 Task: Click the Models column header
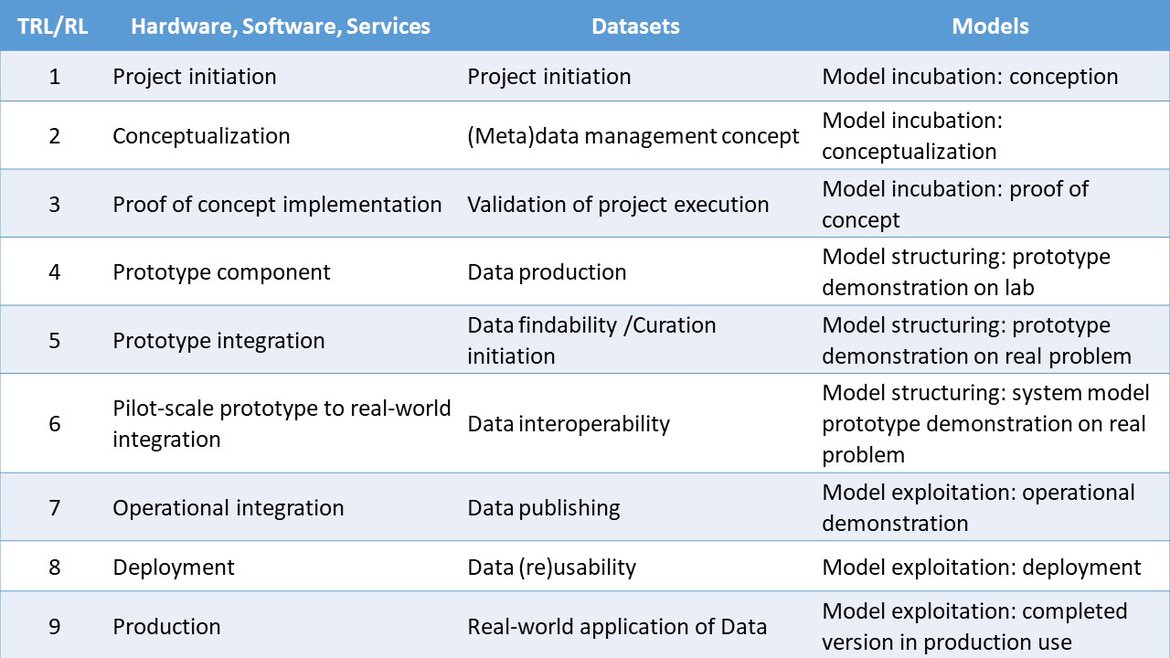point(990,26)
